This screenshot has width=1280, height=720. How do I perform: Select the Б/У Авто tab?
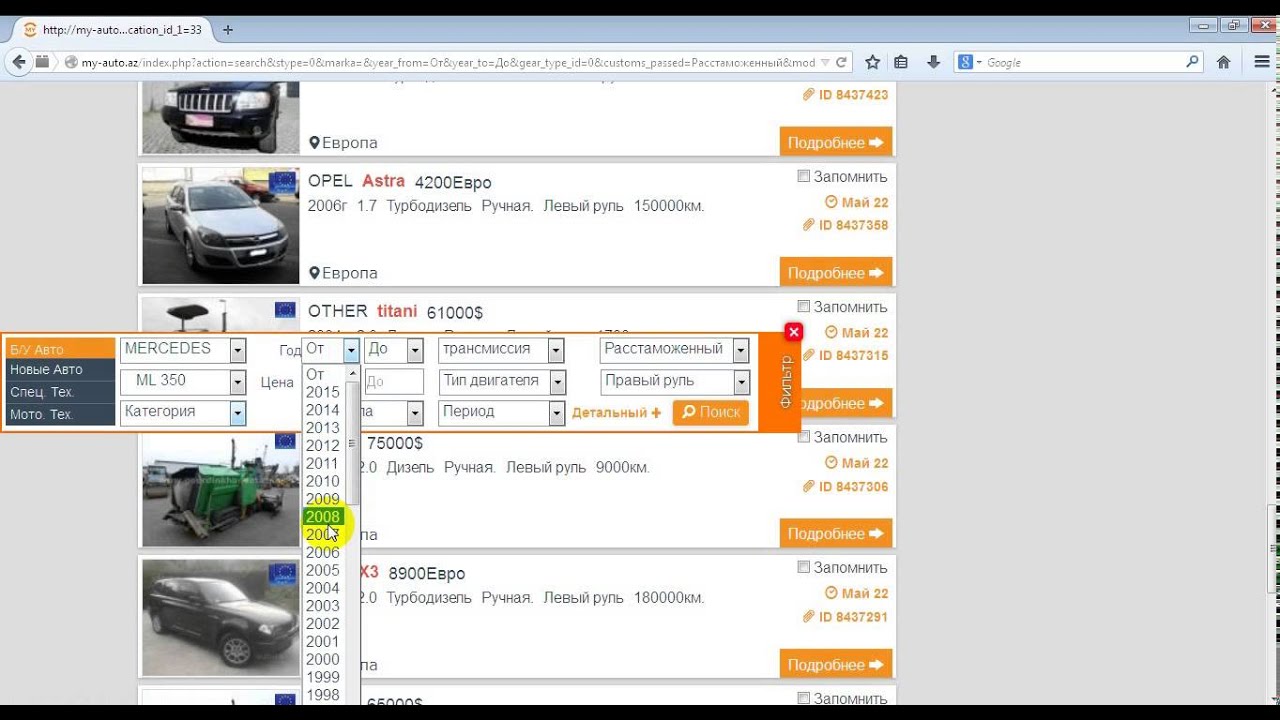(x=60, y=349)
